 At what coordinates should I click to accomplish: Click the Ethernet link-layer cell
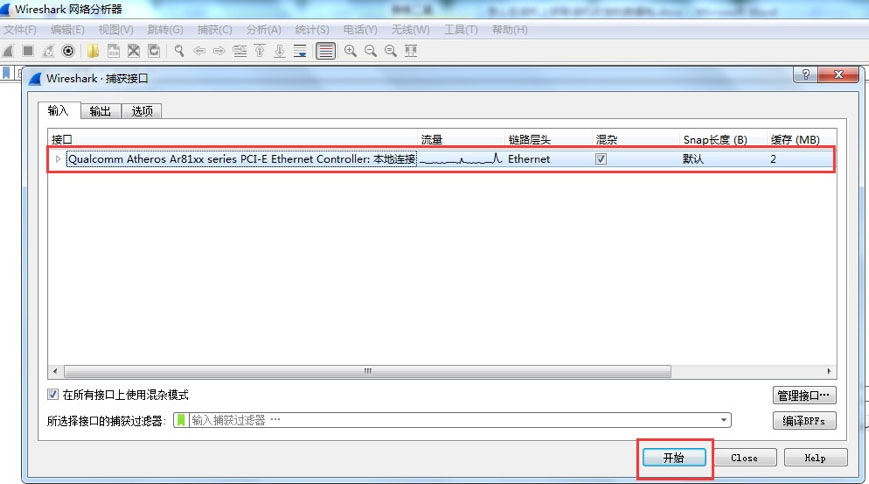(529, 159)
